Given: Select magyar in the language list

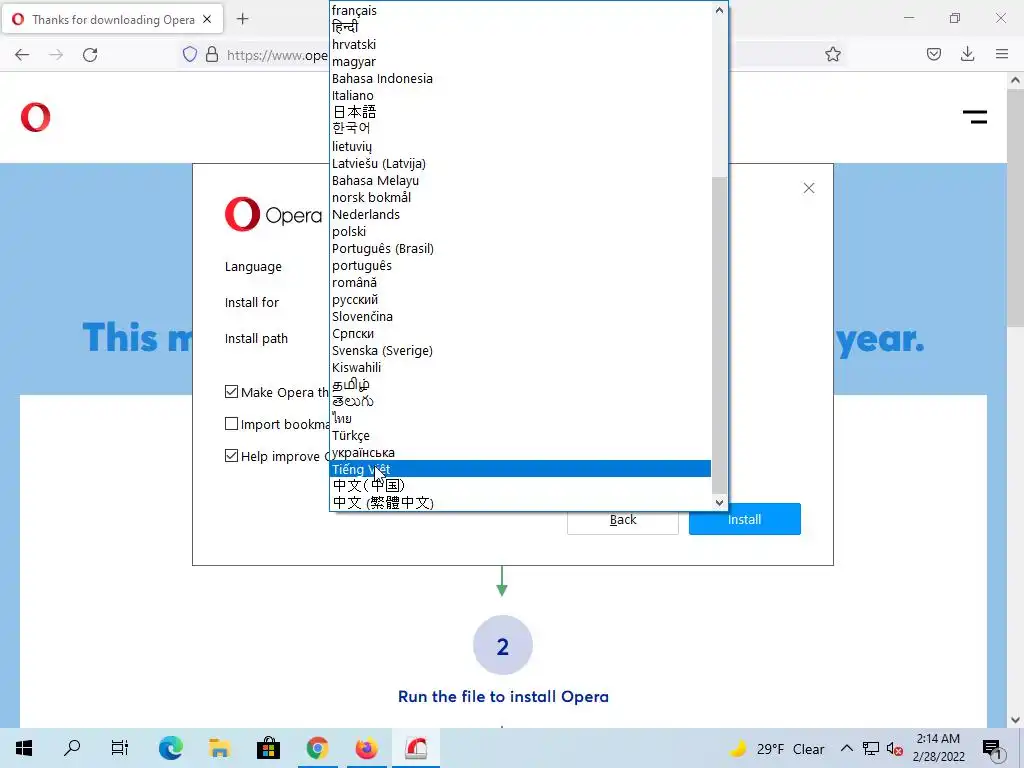Looking at the screenshot, I should 520,61.
